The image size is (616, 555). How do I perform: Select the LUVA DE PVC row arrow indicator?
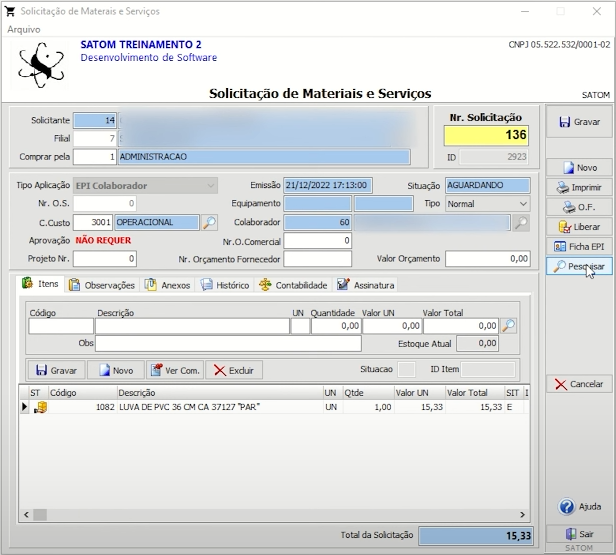coord(24,407)
